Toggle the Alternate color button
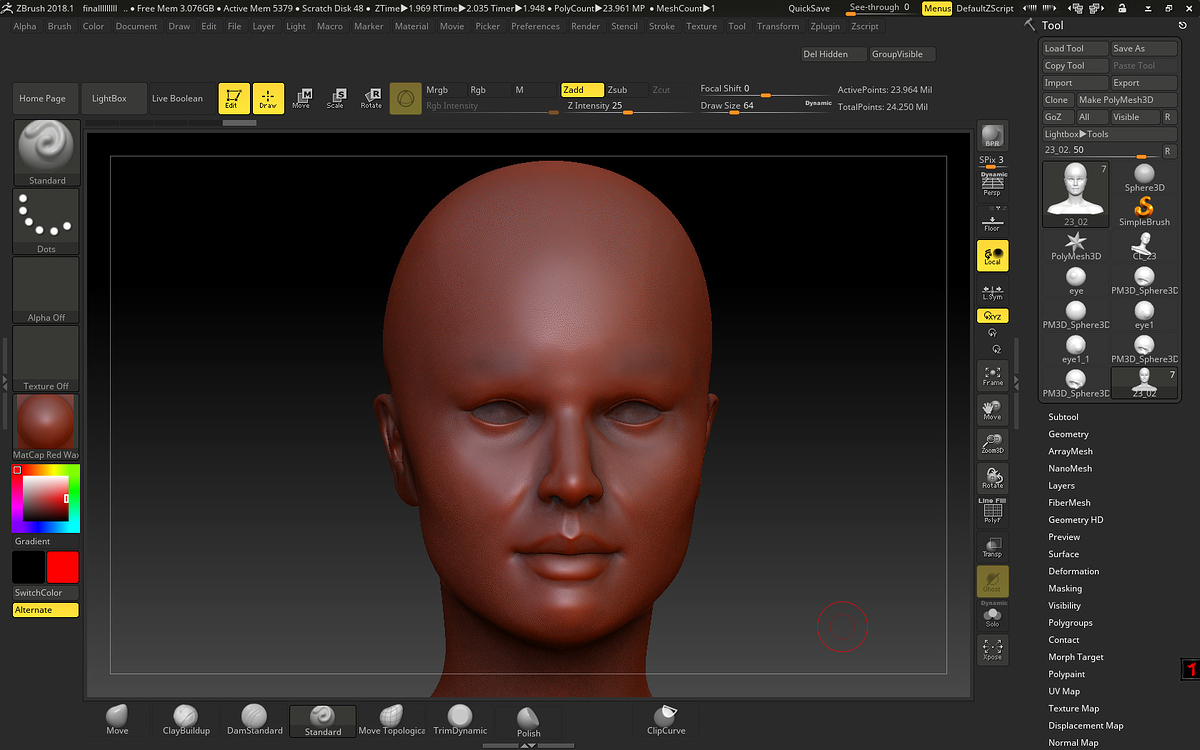The width and height of the screenshot is (1200, 750). tap(46, 610)
